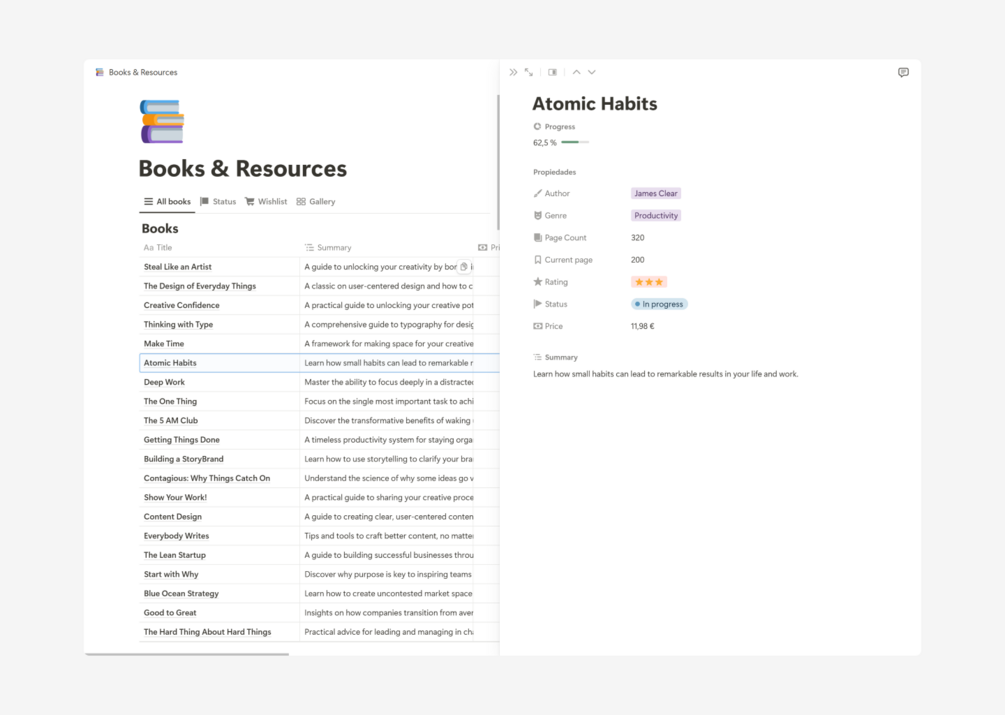
Task: Select the All books tab
Action: point(167,202)
